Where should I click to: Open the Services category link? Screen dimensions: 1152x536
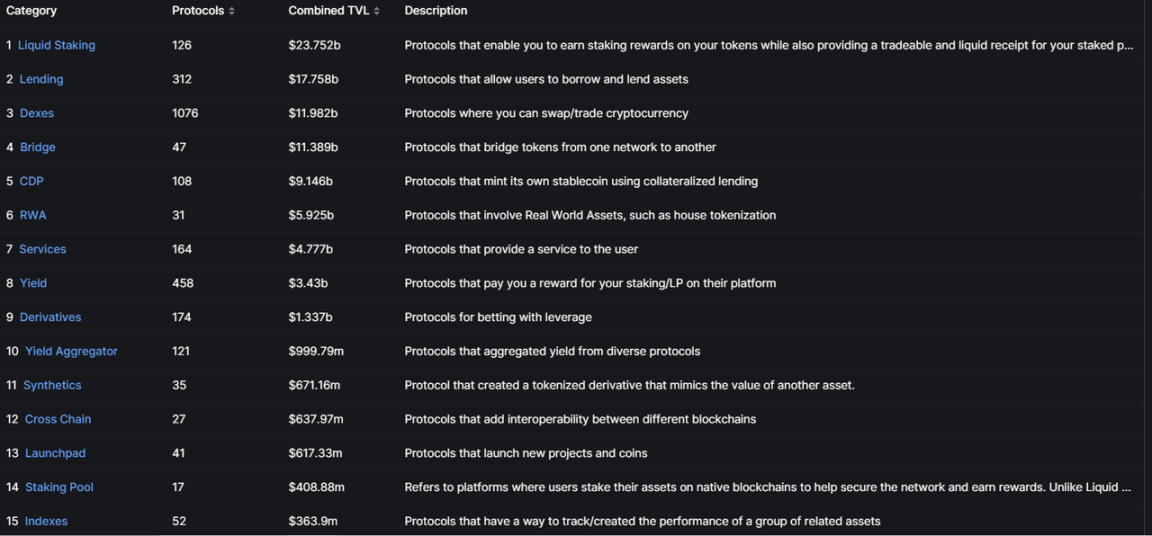click(43, 249)
